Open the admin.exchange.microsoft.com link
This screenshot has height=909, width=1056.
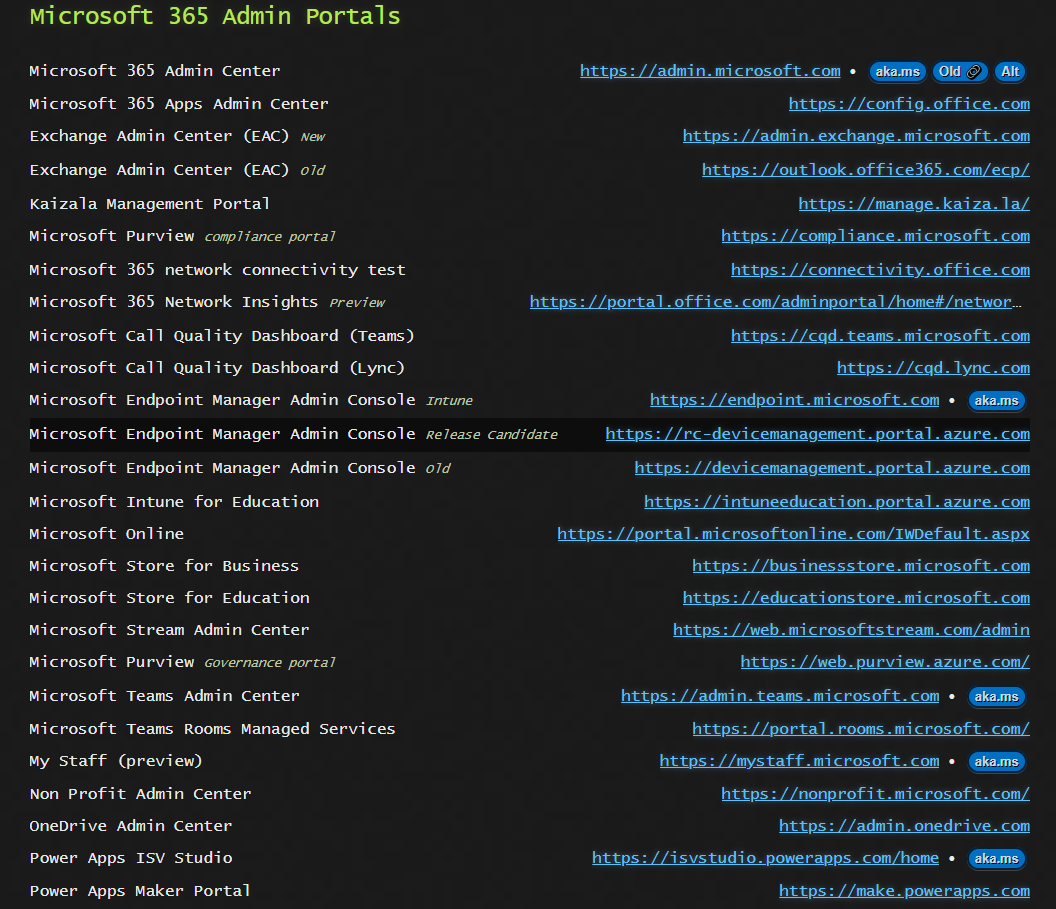856,136
